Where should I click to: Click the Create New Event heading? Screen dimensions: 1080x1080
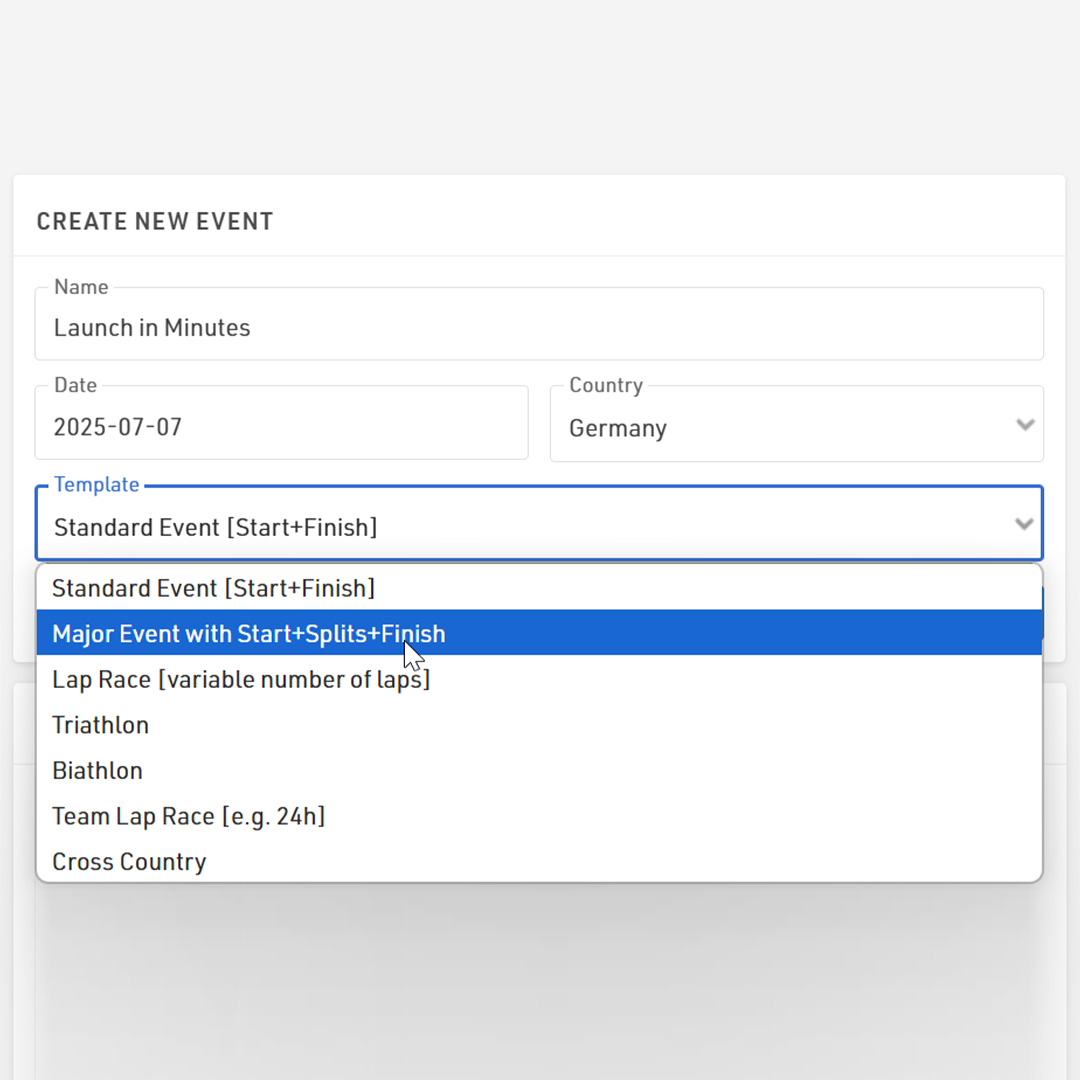(x=155, y=221)
